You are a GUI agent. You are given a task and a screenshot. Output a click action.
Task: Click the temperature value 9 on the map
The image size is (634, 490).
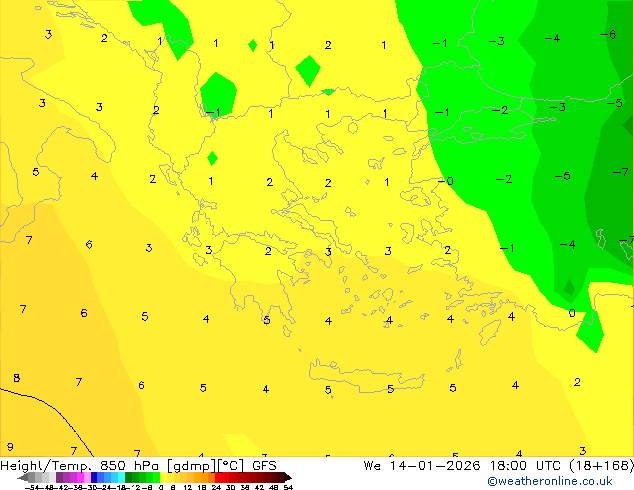point(10,447)
